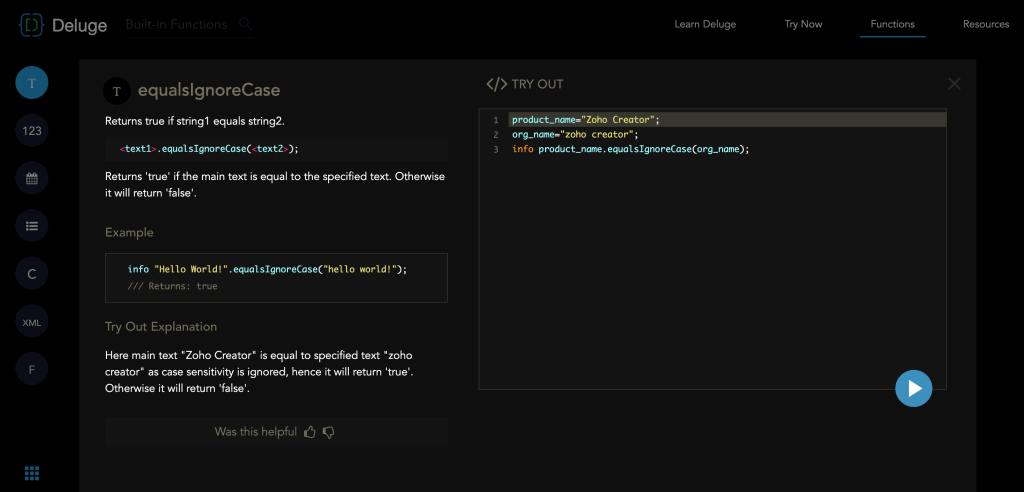The height and width of the screenshot is (492, 1024).
Task: Give thumbs down feedback
Action: (x=329, y=432)
